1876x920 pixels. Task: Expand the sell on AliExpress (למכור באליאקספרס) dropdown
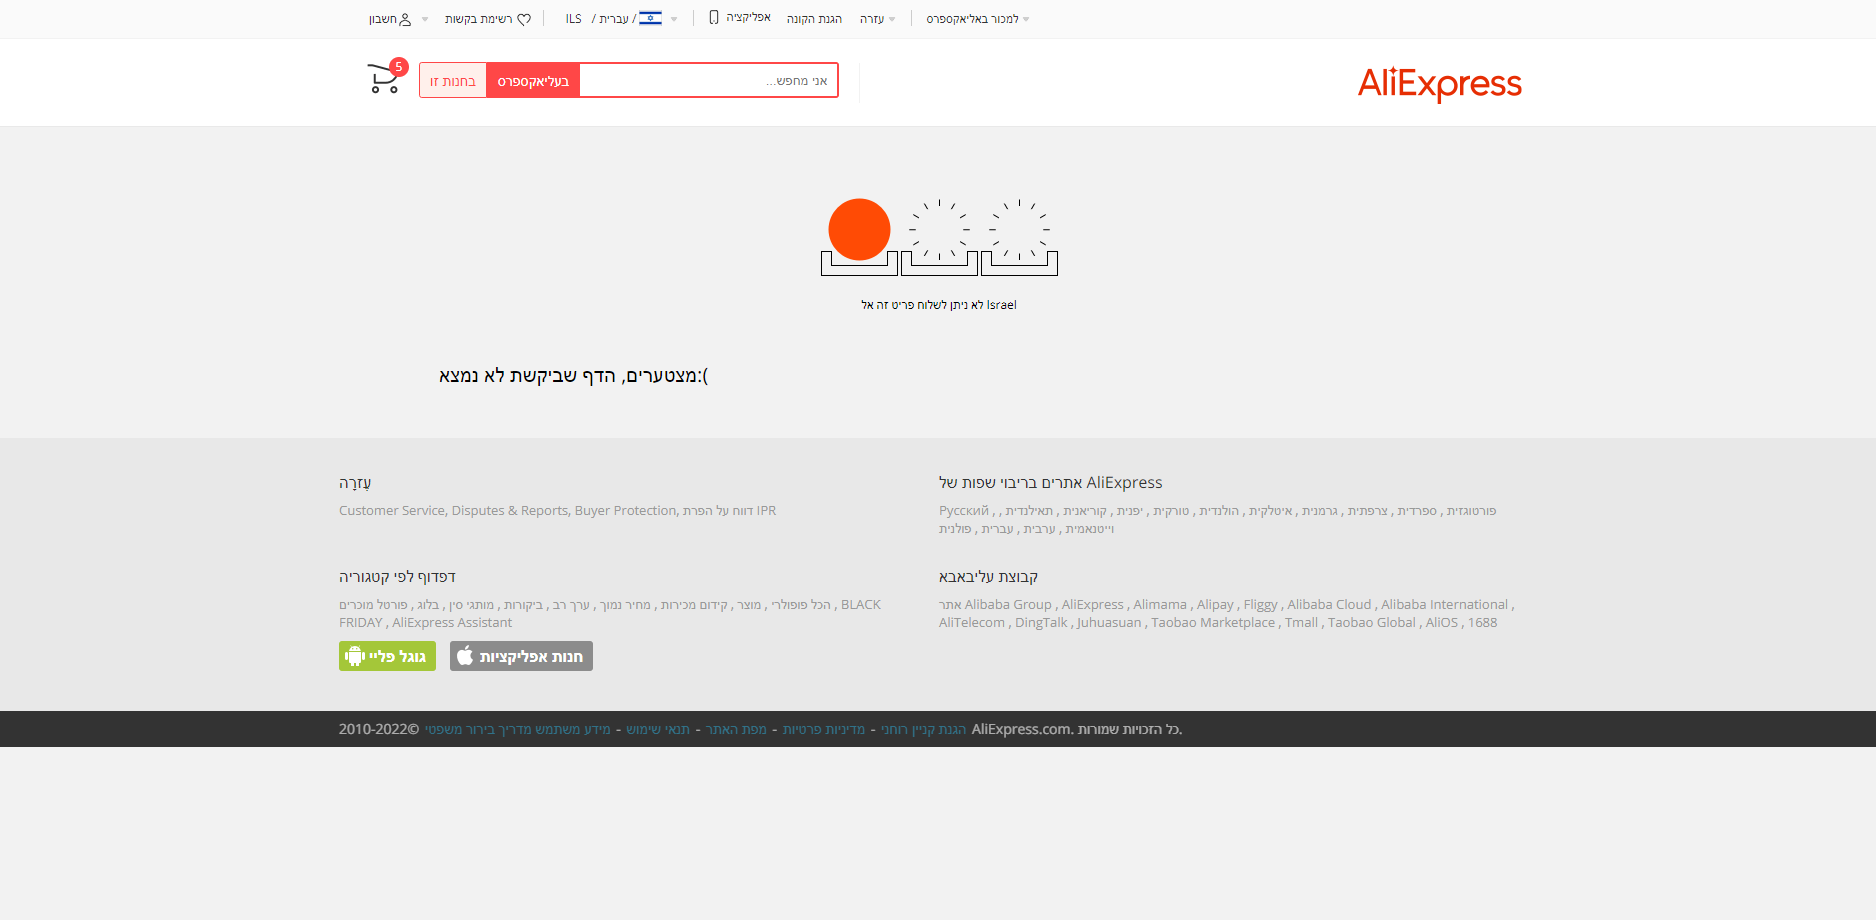pyautogui.click(x=977, y=19)
